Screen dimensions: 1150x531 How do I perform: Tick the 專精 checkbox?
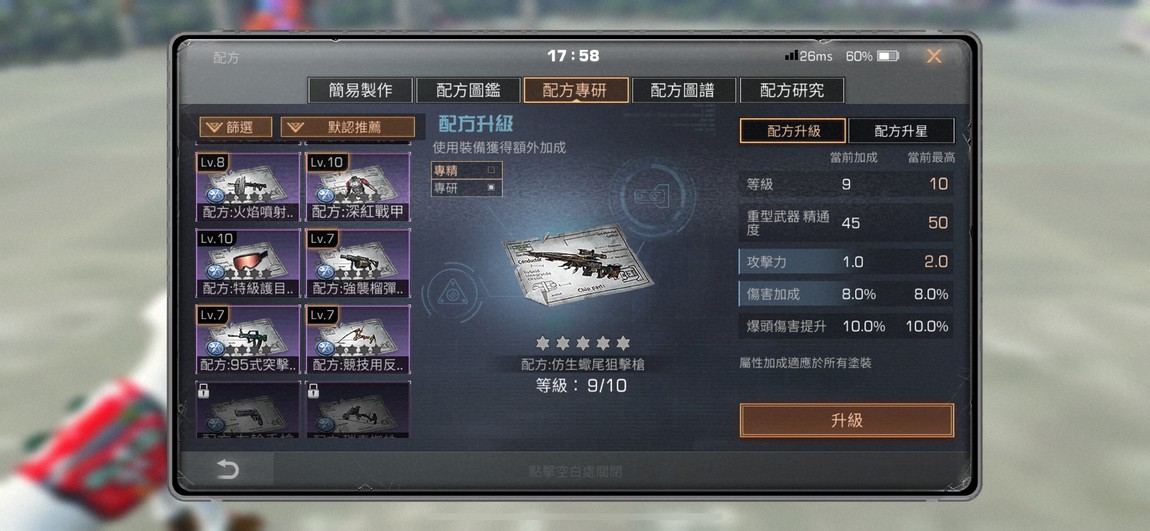pyautogui.click(x=491, y=170)
